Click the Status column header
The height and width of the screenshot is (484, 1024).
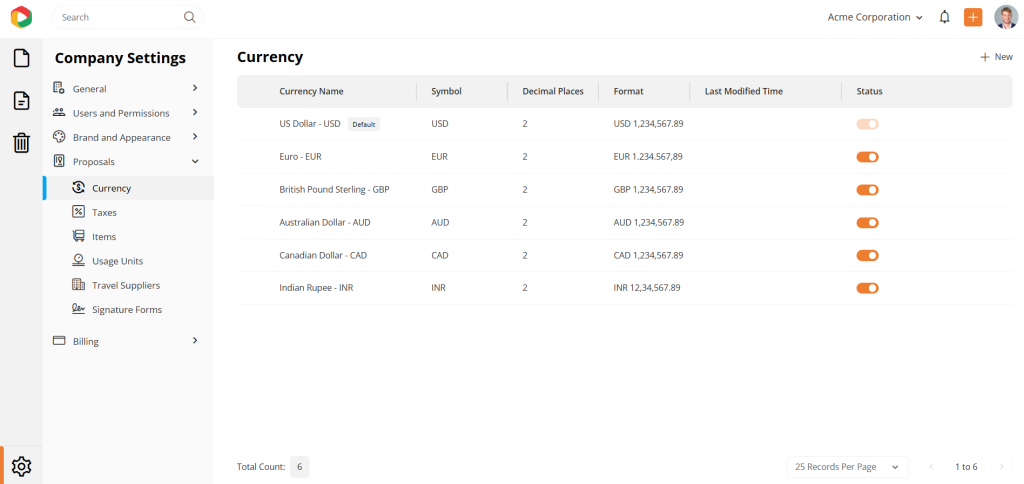[x=869, y=91]
